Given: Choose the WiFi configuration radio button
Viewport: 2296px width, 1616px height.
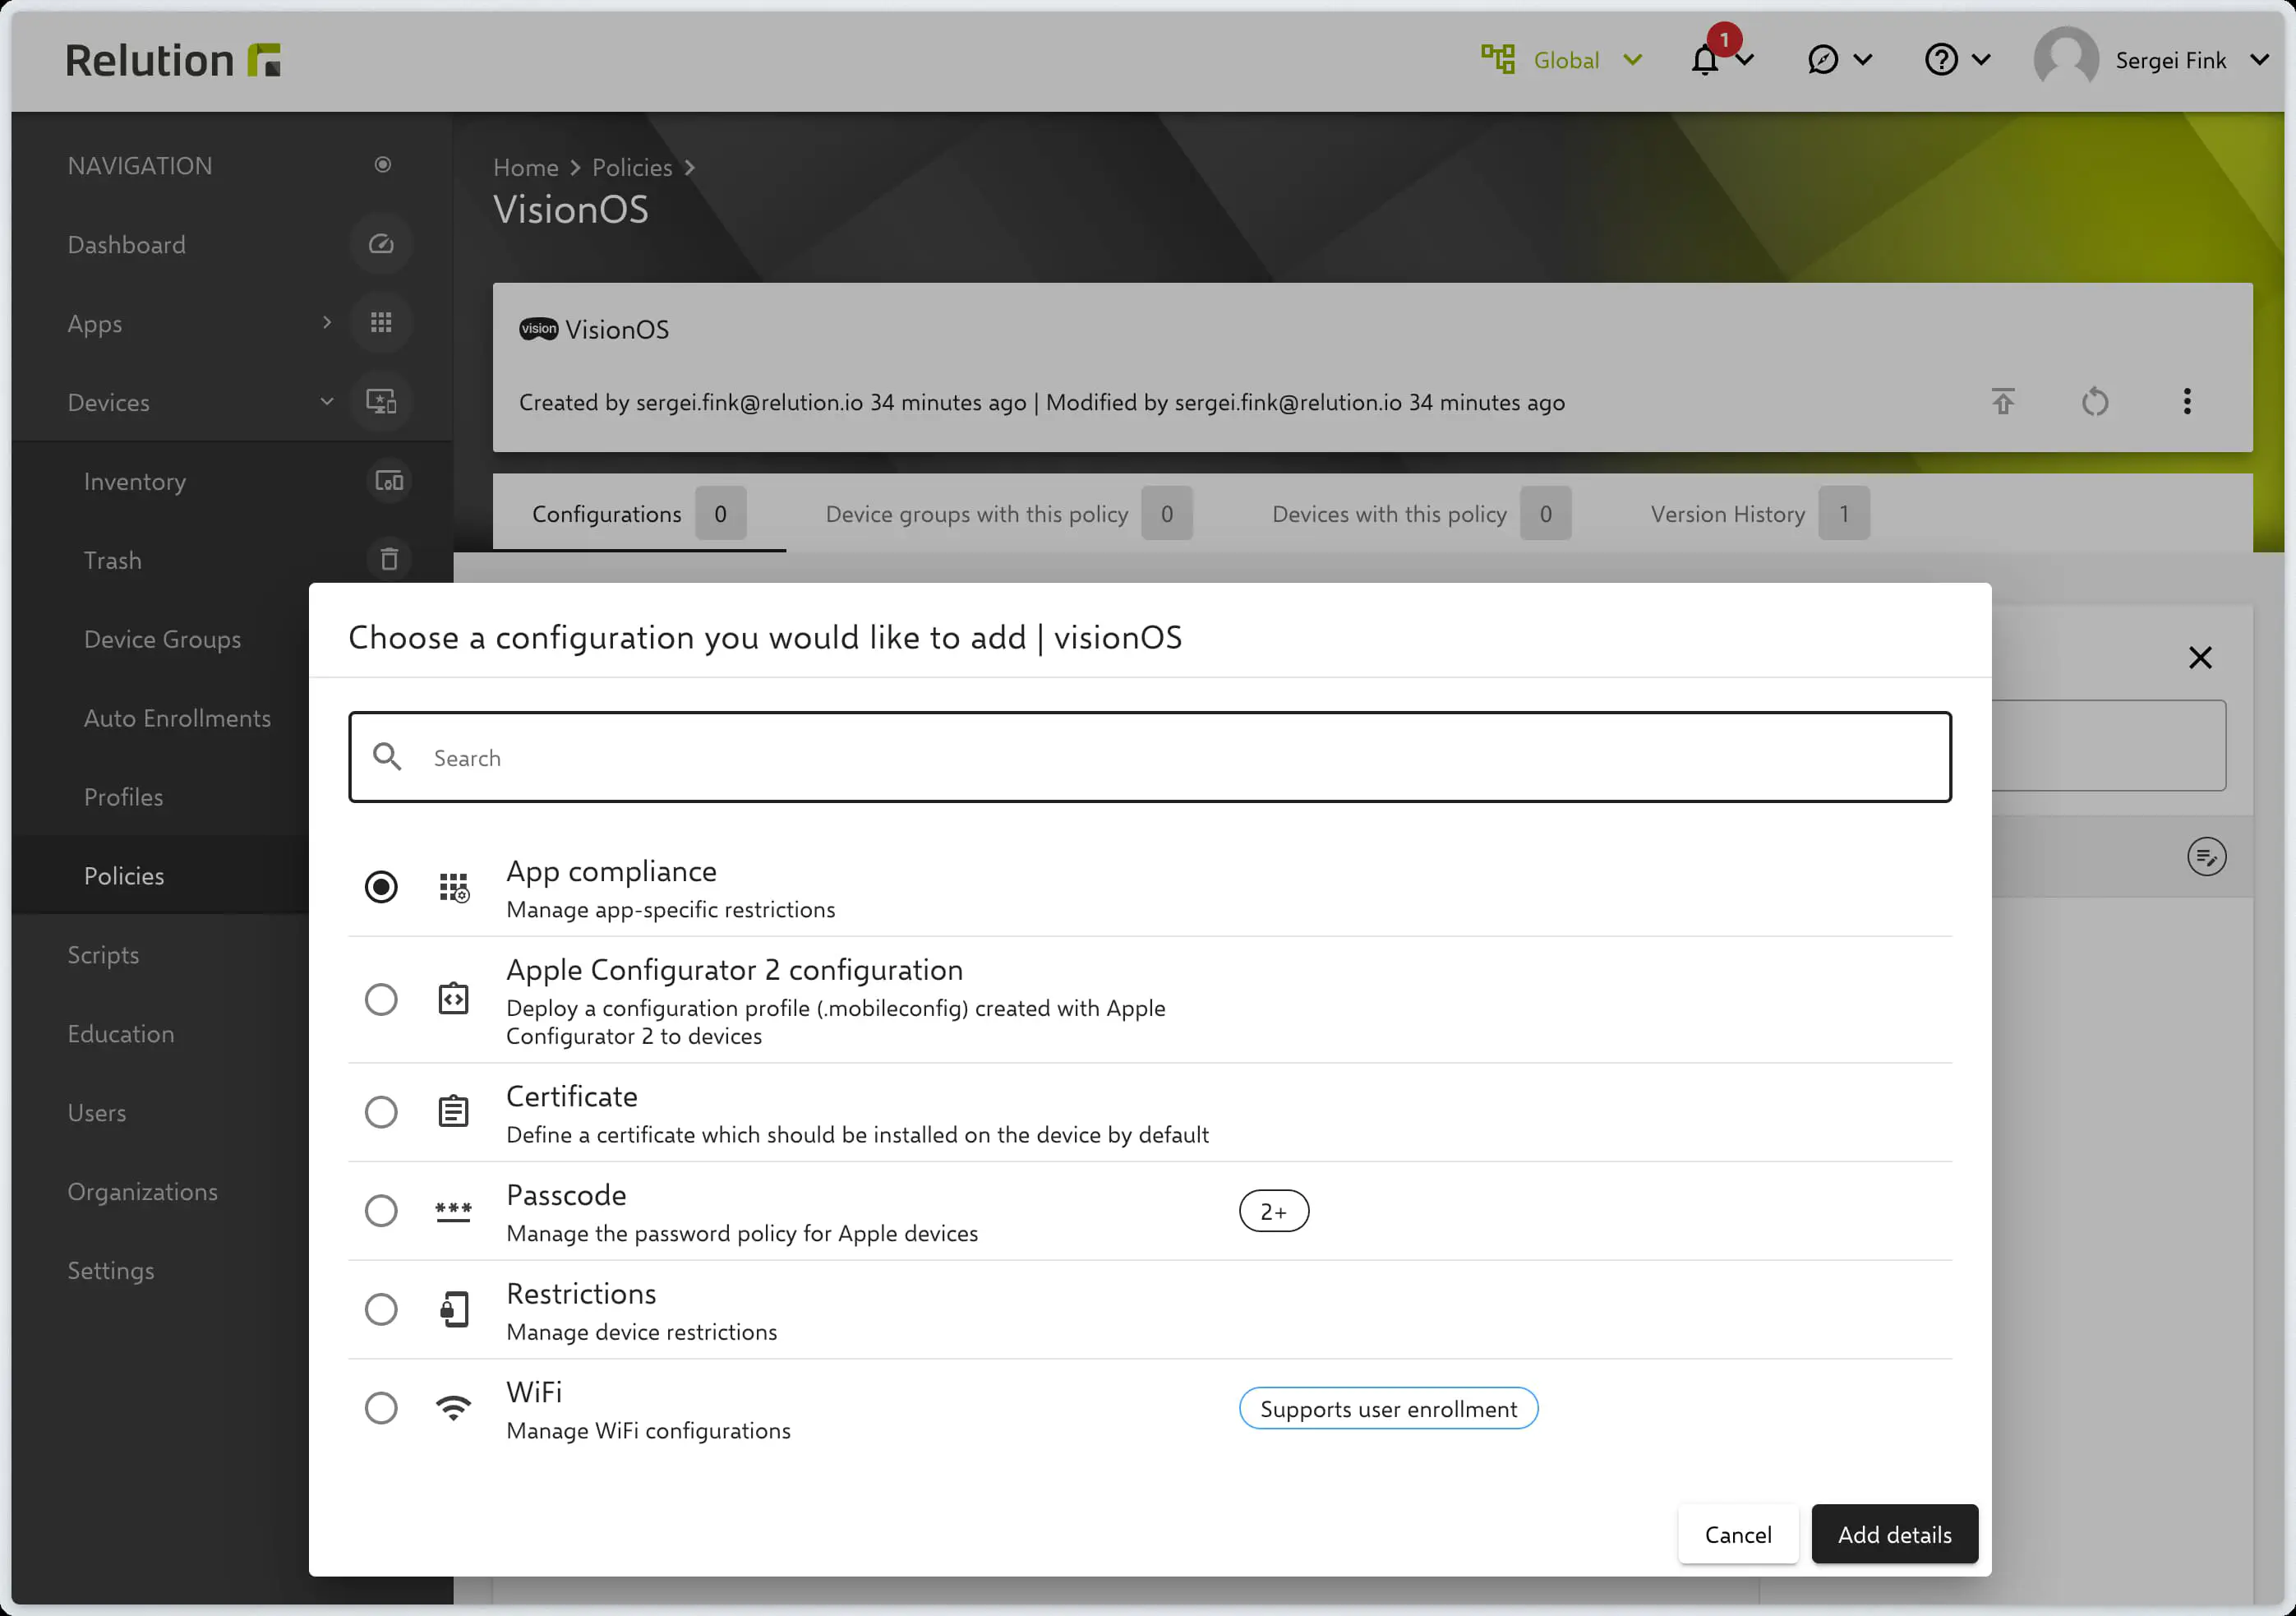Looking at the screenshot, I should [x=381, y=1408].
